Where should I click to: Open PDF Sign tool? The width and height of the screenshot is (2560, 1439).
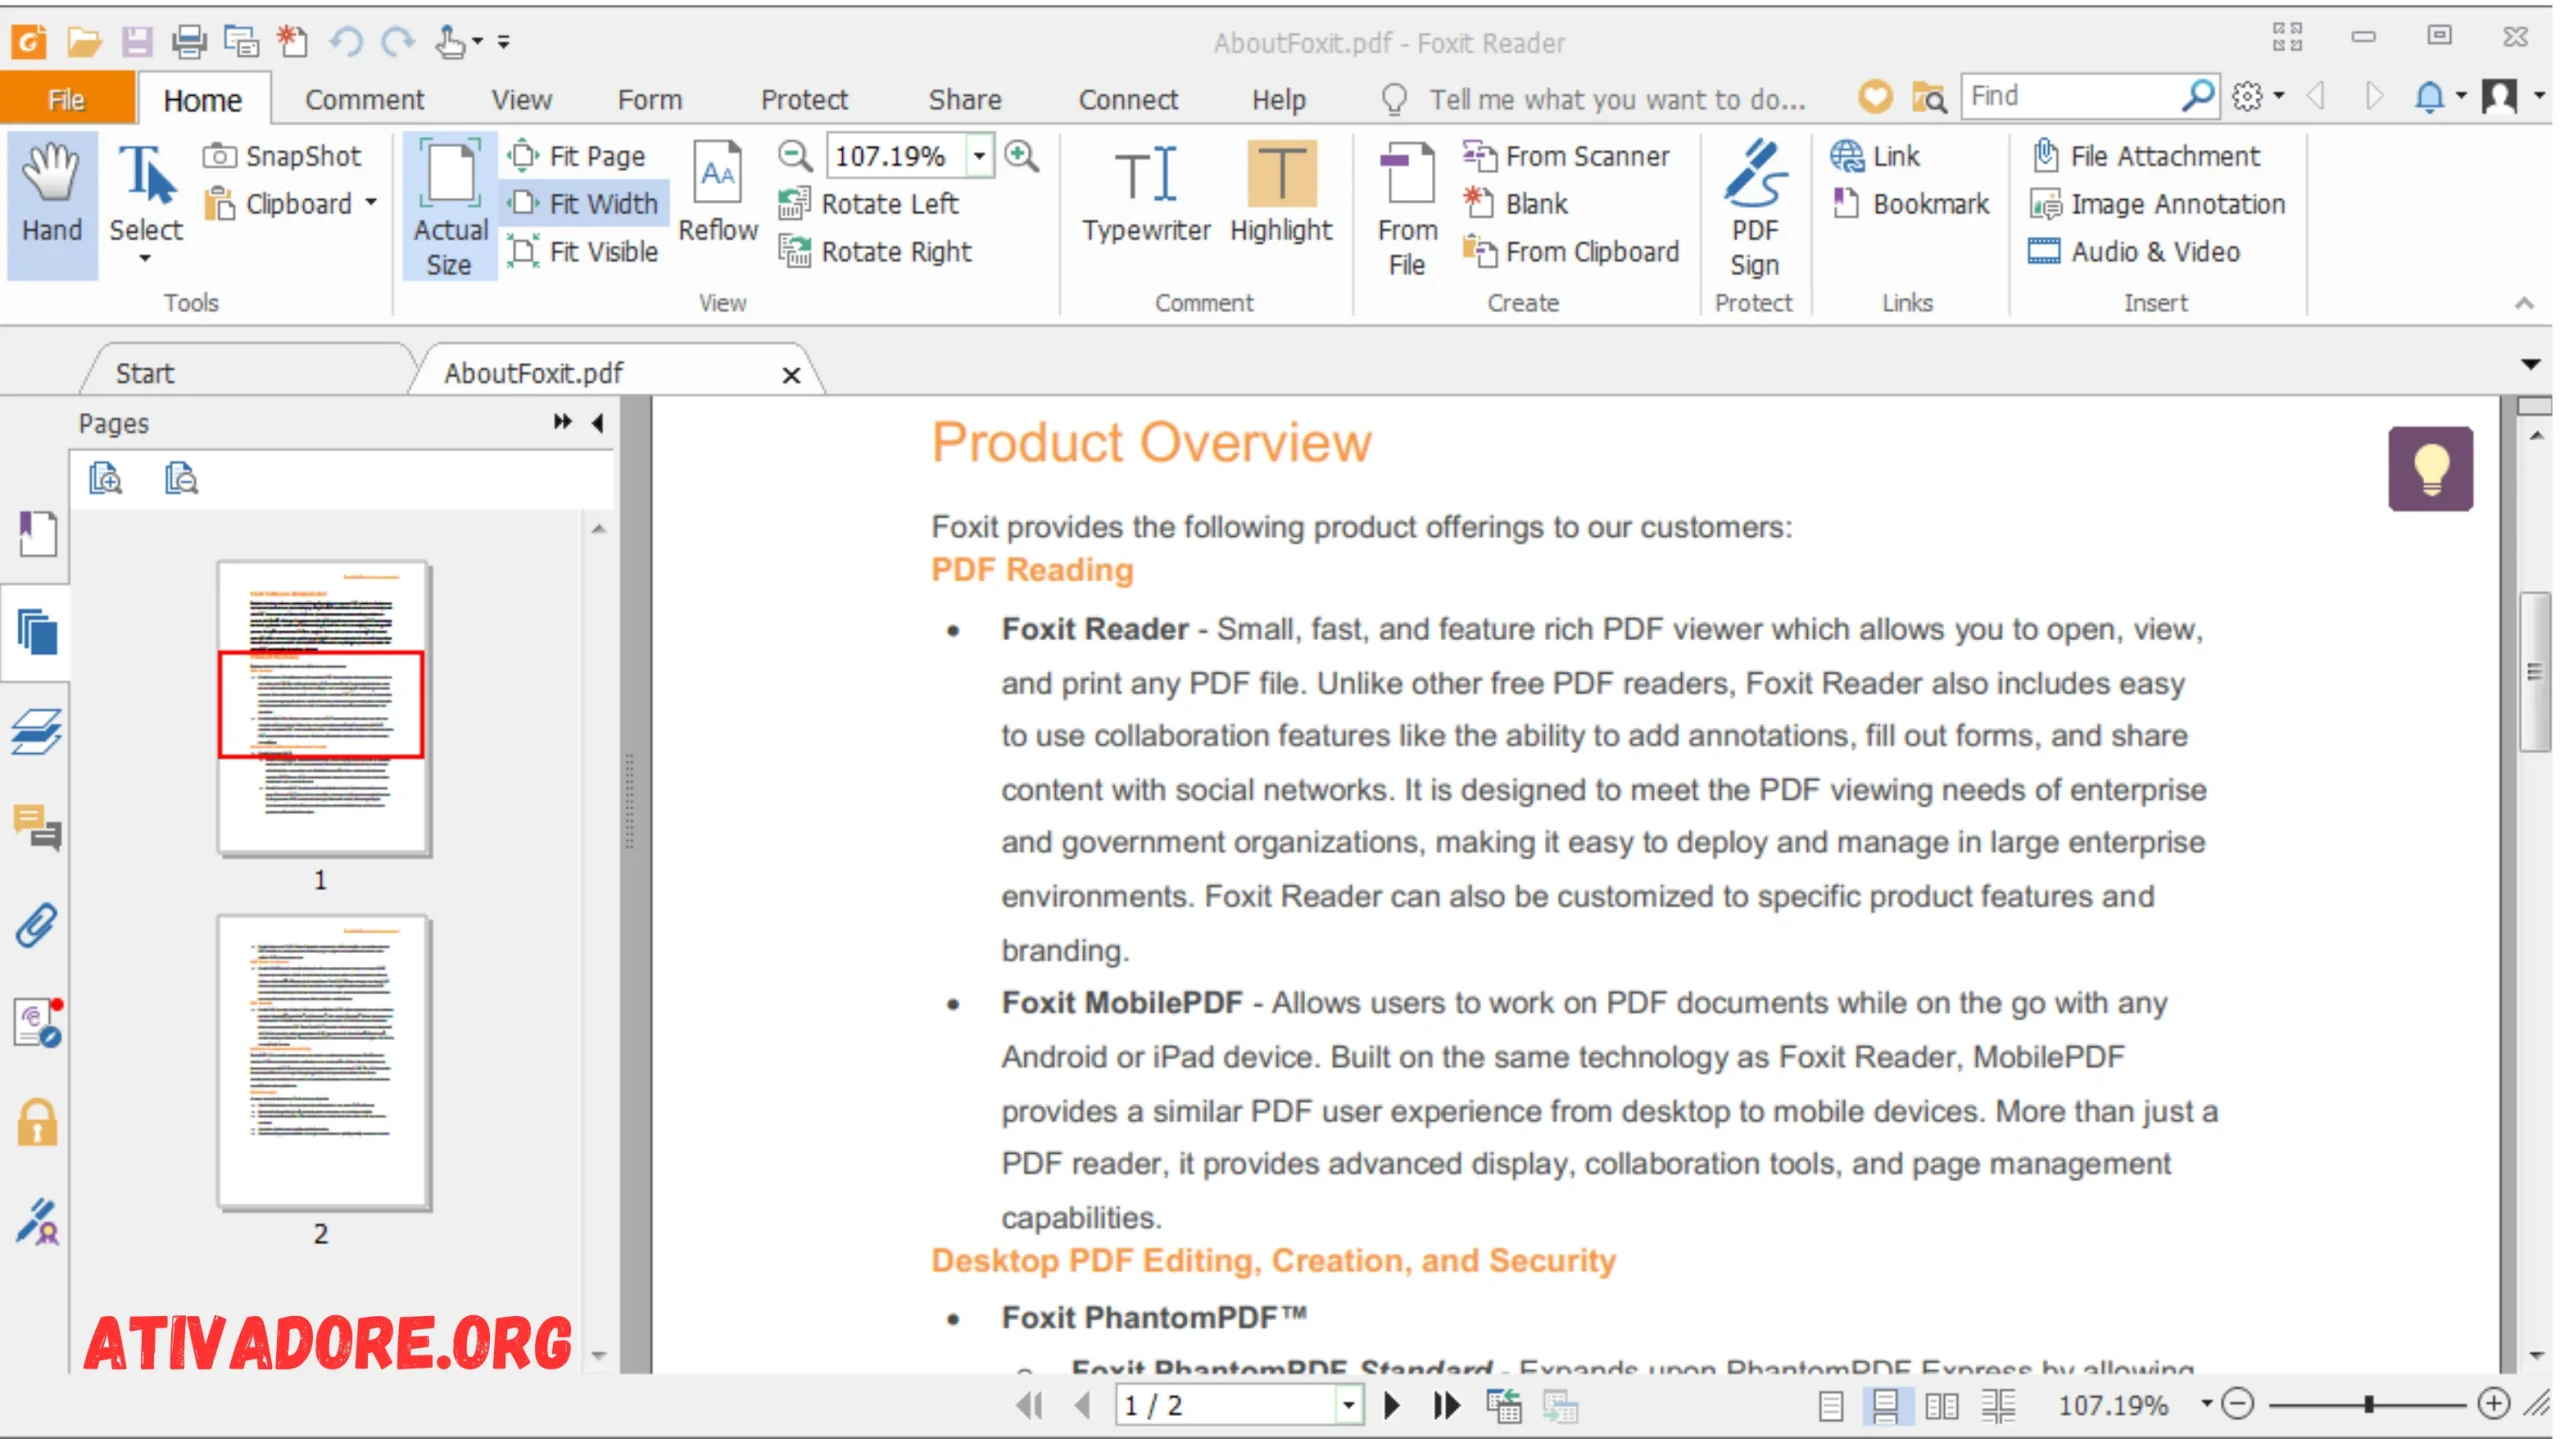click(x=1755, y=208)
